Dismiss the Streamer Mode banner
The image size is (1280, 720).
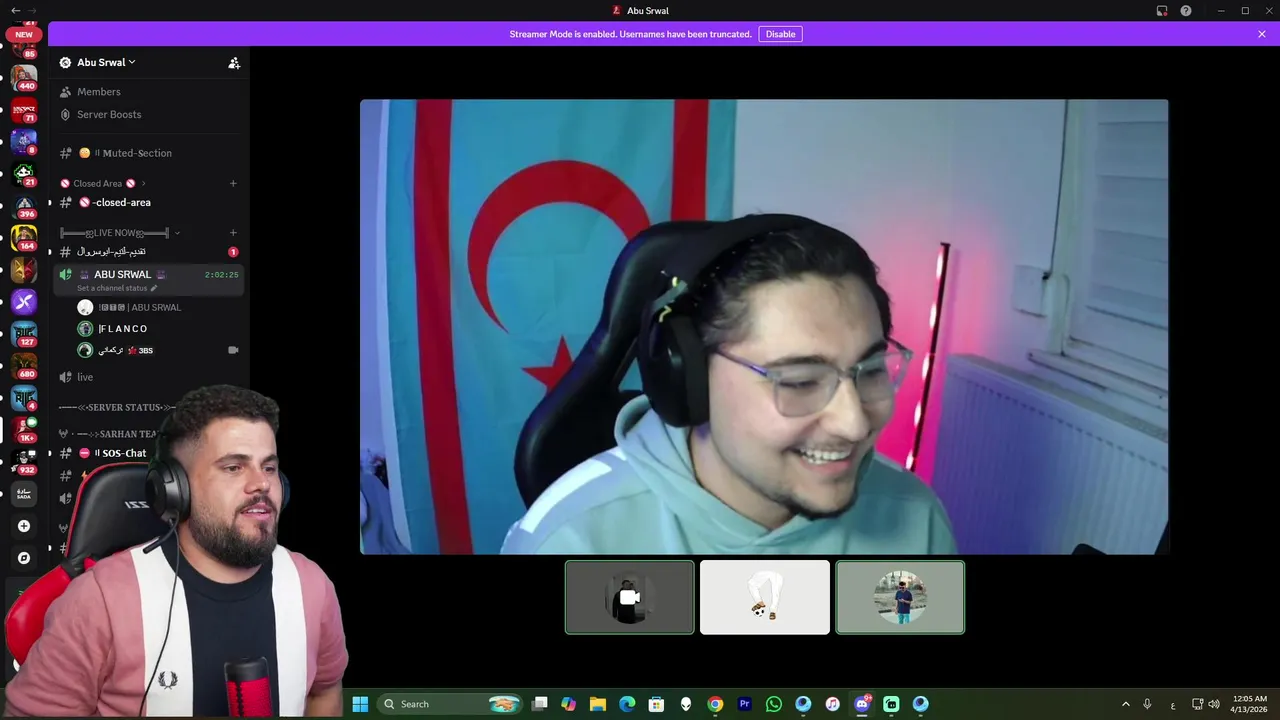tap(1262, 34)
